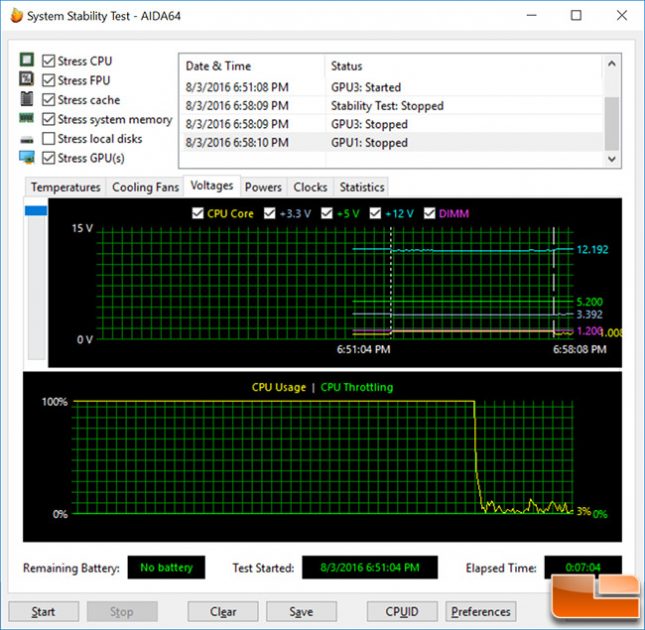
Task: Toggle the Stress GPU(s) checkbox
Action: [49, 158]
